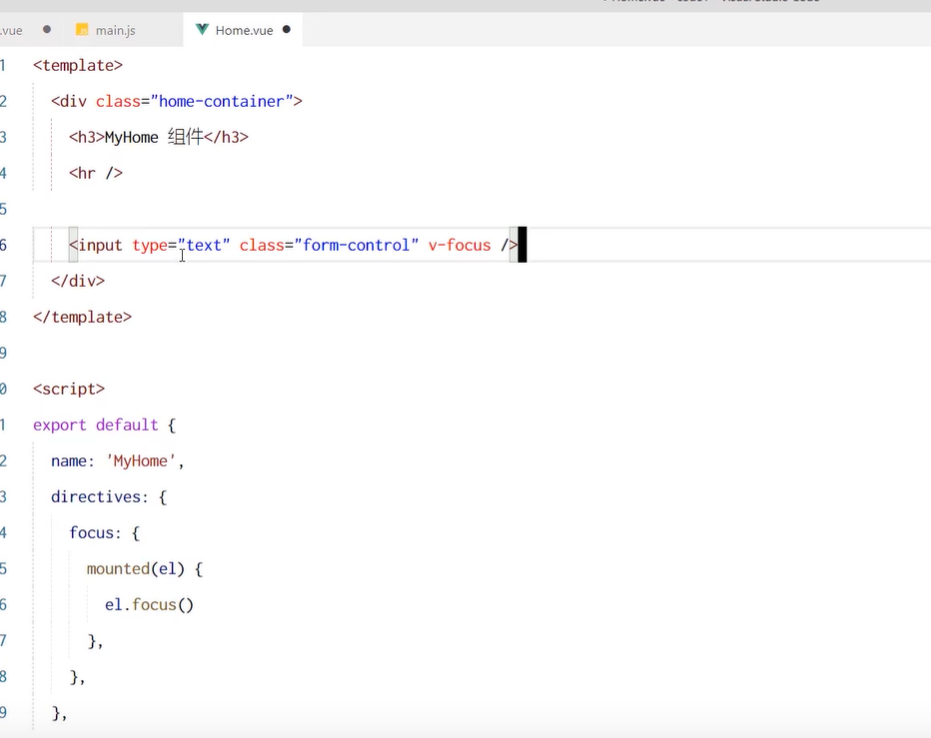Image resolution: width=931 pixels, height=738 pixels.
Task: Click "mounted(el) {" hook text
Action: [x=145, y=569]
